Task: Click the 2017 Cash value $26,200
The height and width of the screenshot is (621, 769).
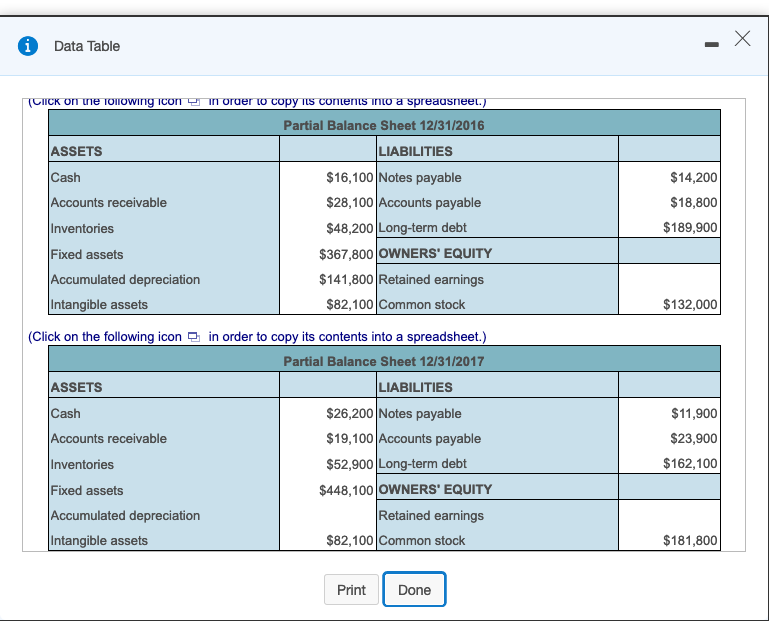Action: click(x=350, y=414)
